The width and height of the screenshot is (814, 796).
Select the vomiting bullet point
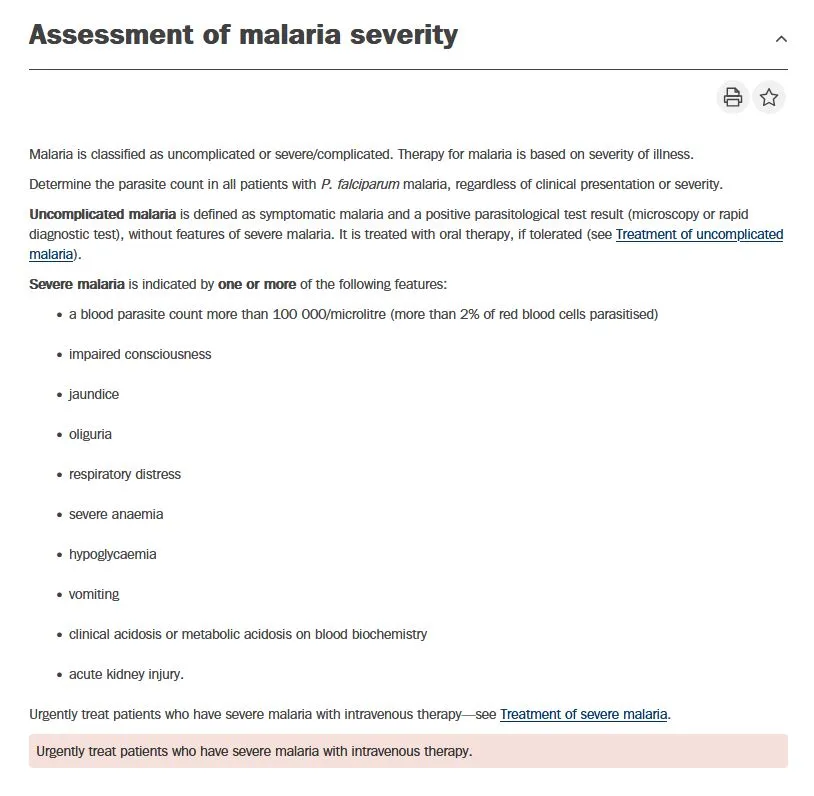(x=94, y=594)
